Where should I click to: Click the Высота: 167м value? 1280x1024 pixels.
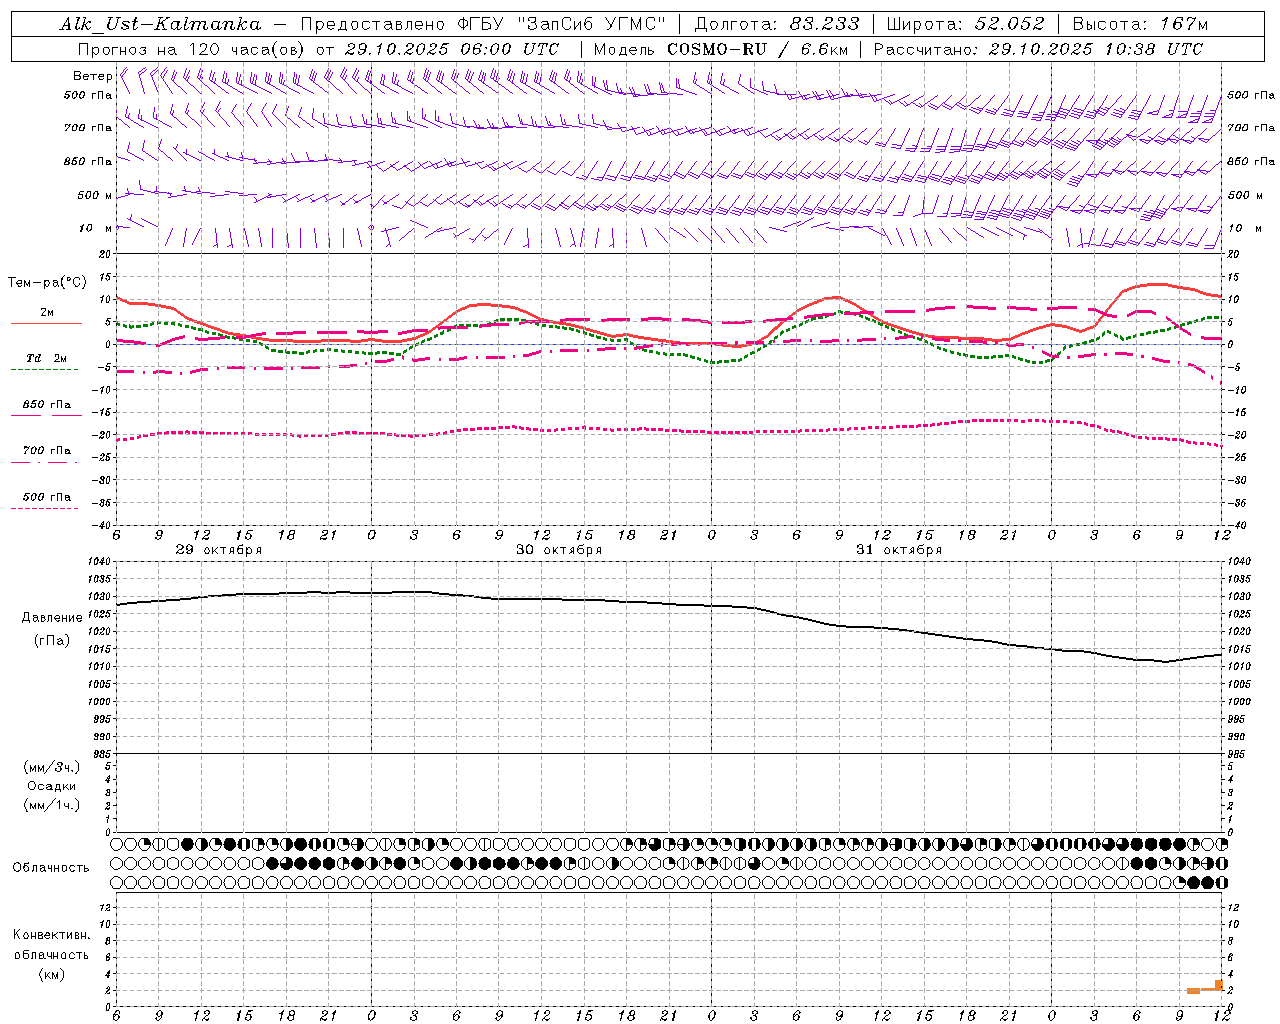(x=1140, y=24)
